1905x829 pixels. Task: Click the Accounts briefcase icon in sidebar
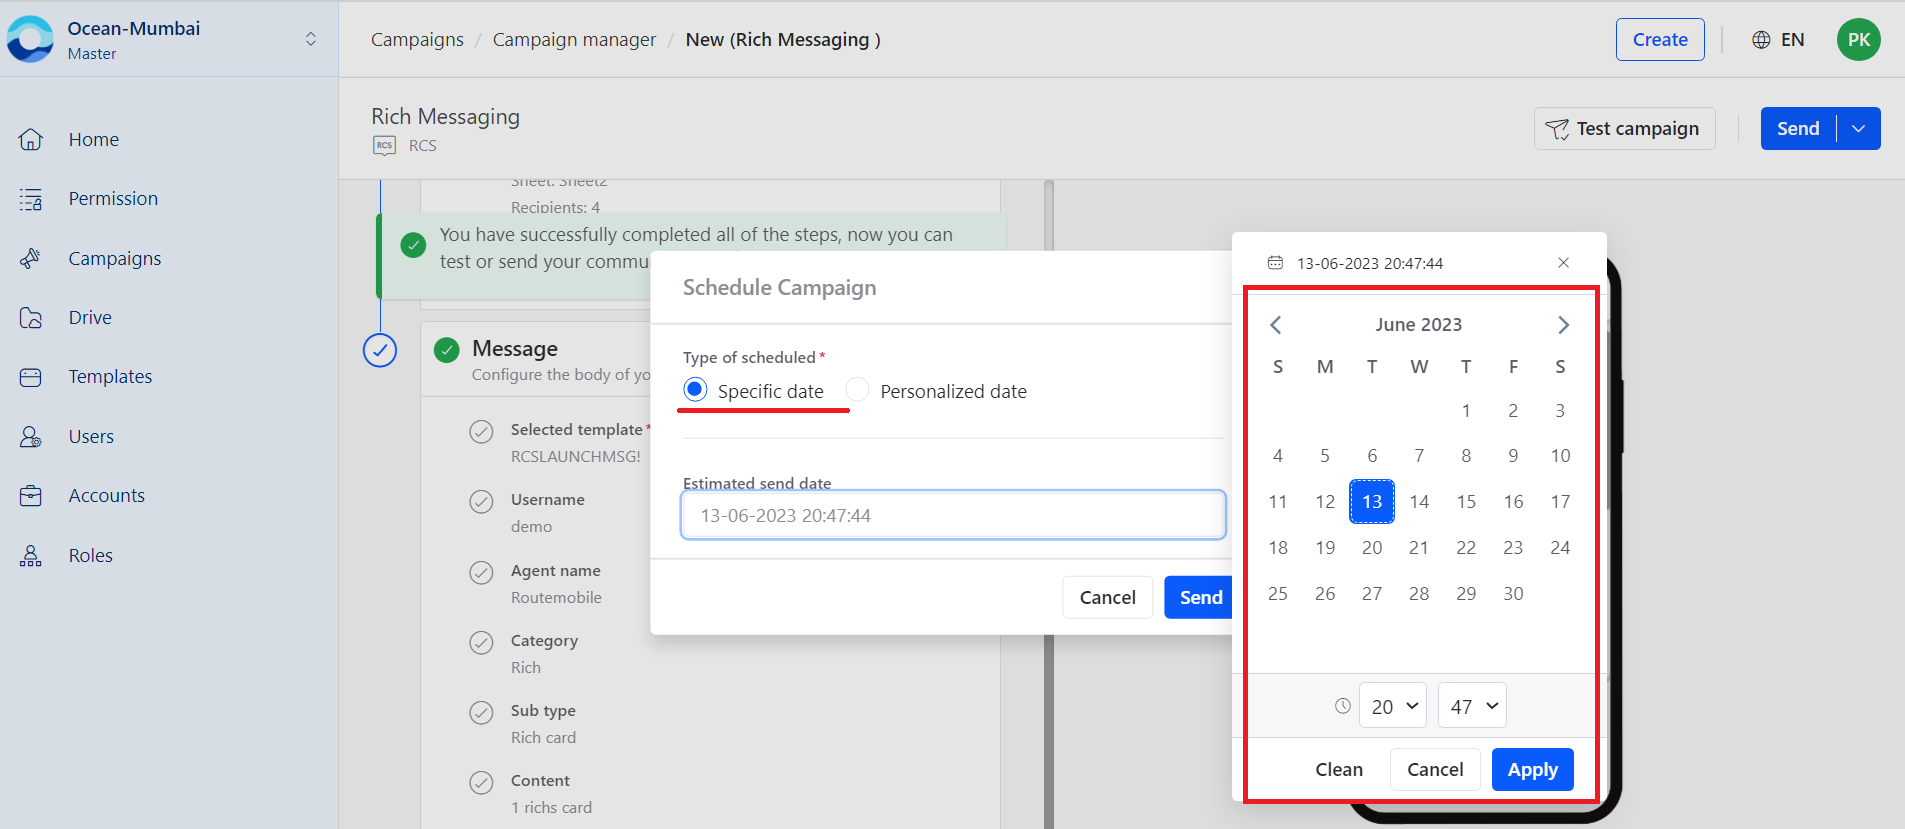31,496
